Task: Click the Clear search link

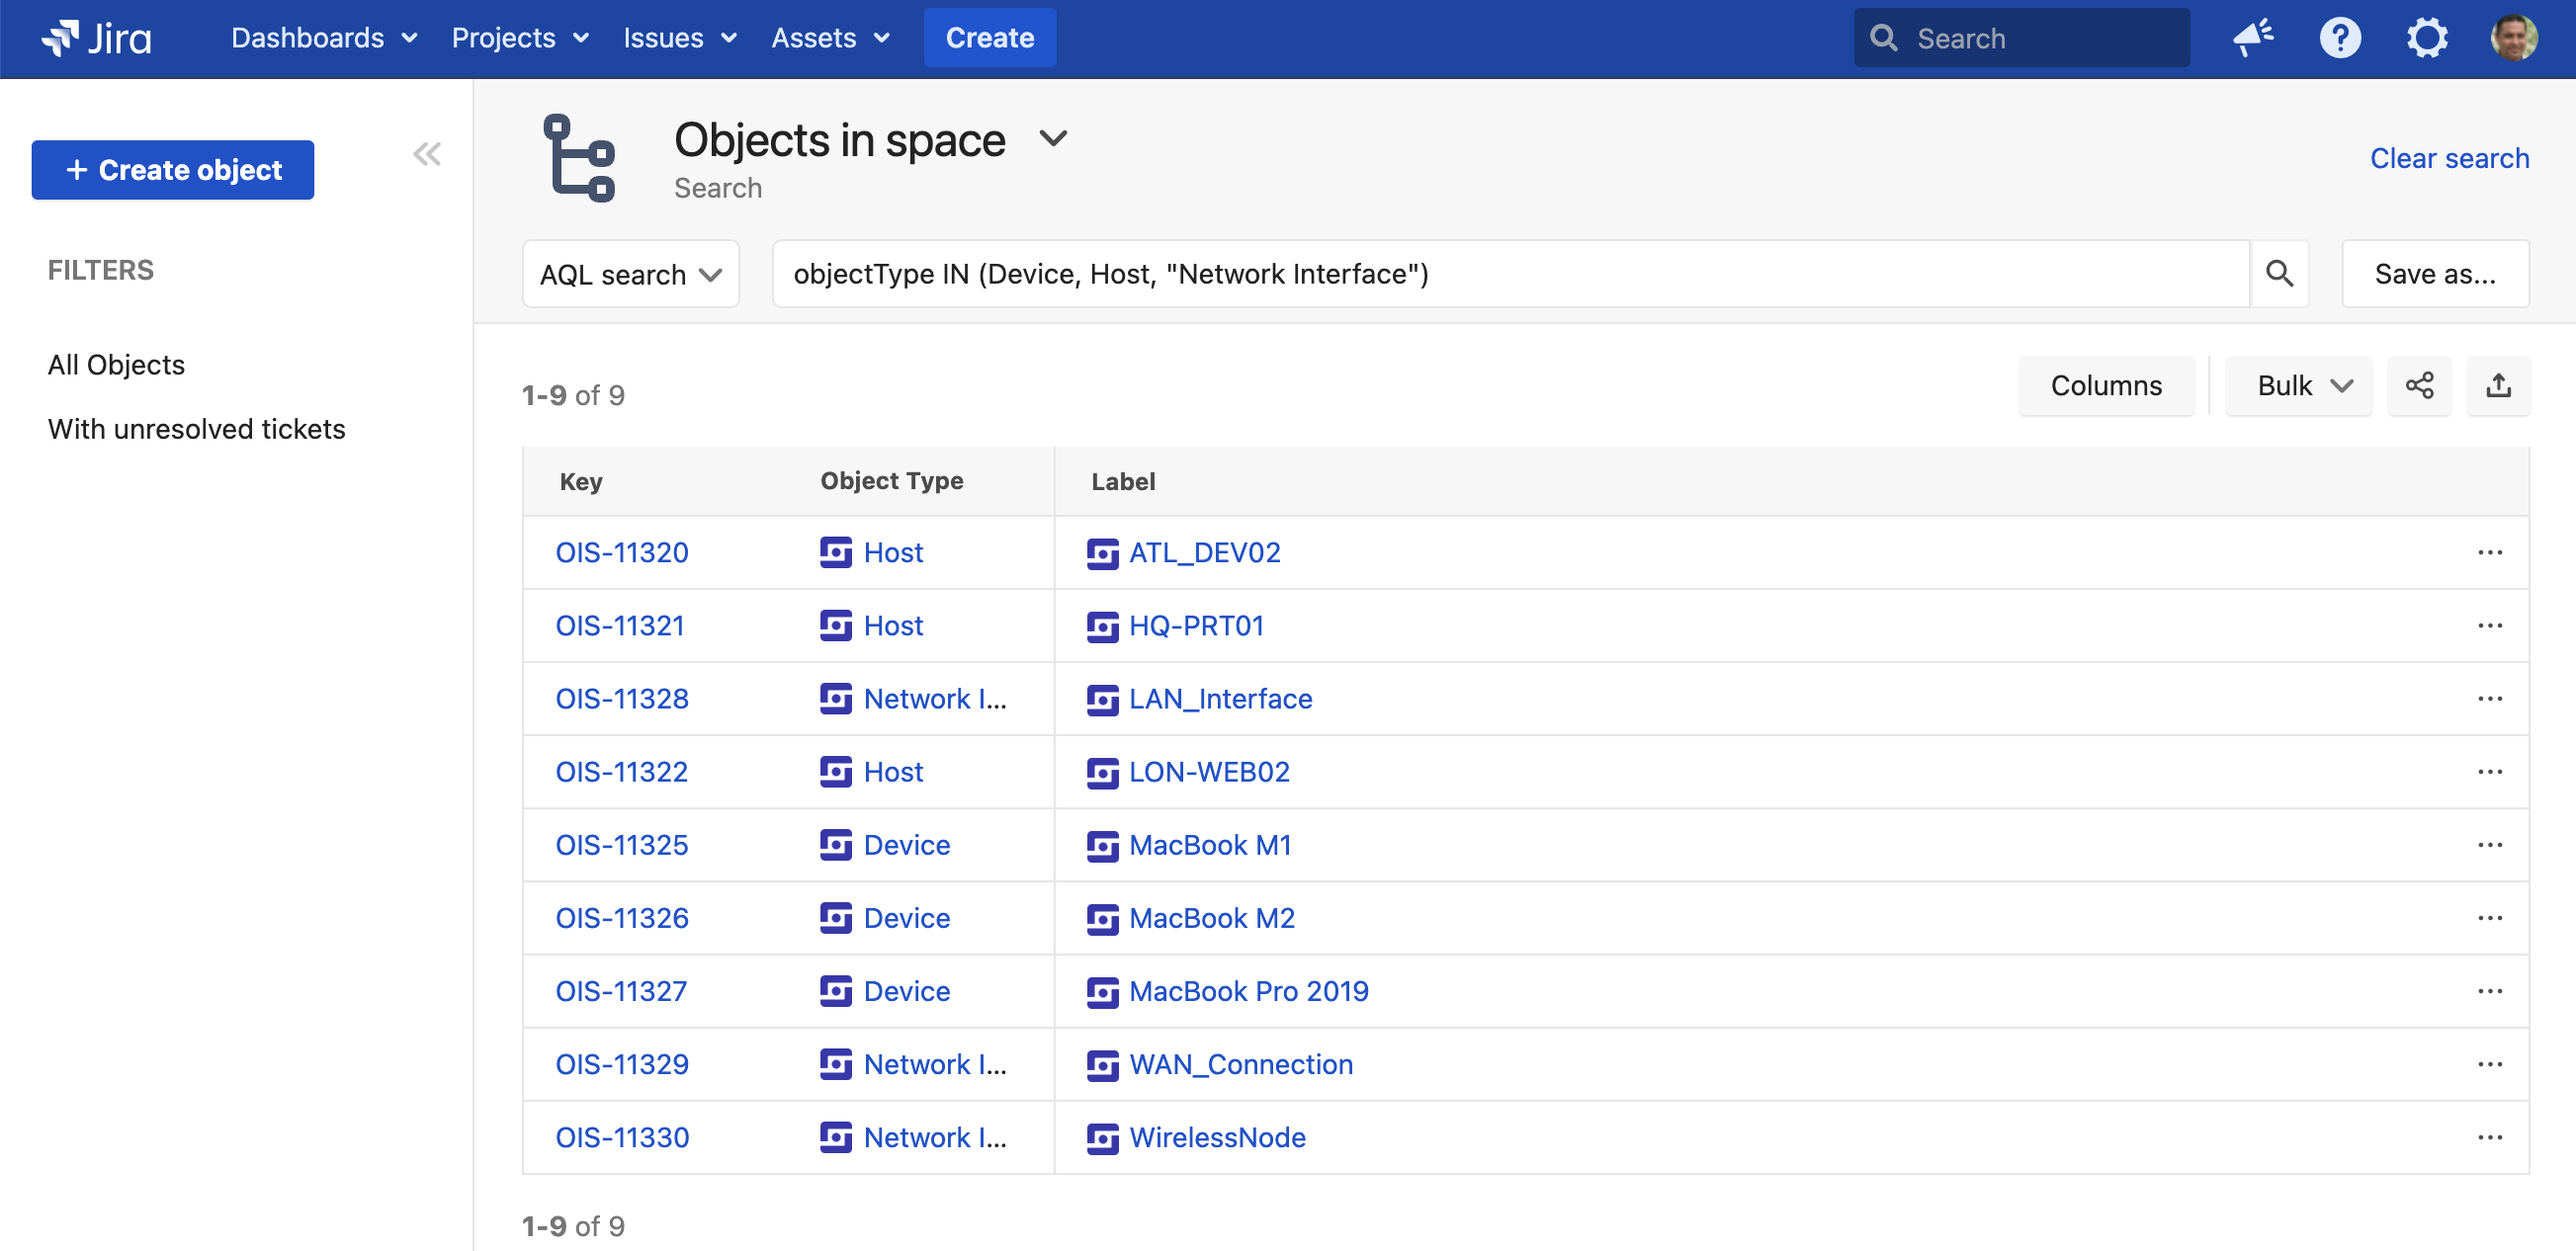Action: [2448, 158]
